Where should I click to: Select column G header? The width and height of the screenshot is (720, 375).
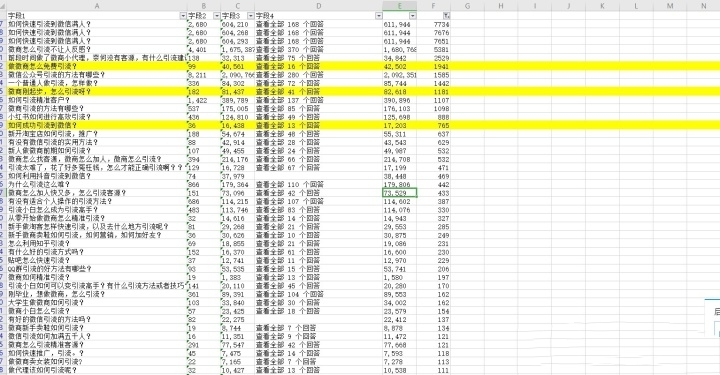[467, 6]
